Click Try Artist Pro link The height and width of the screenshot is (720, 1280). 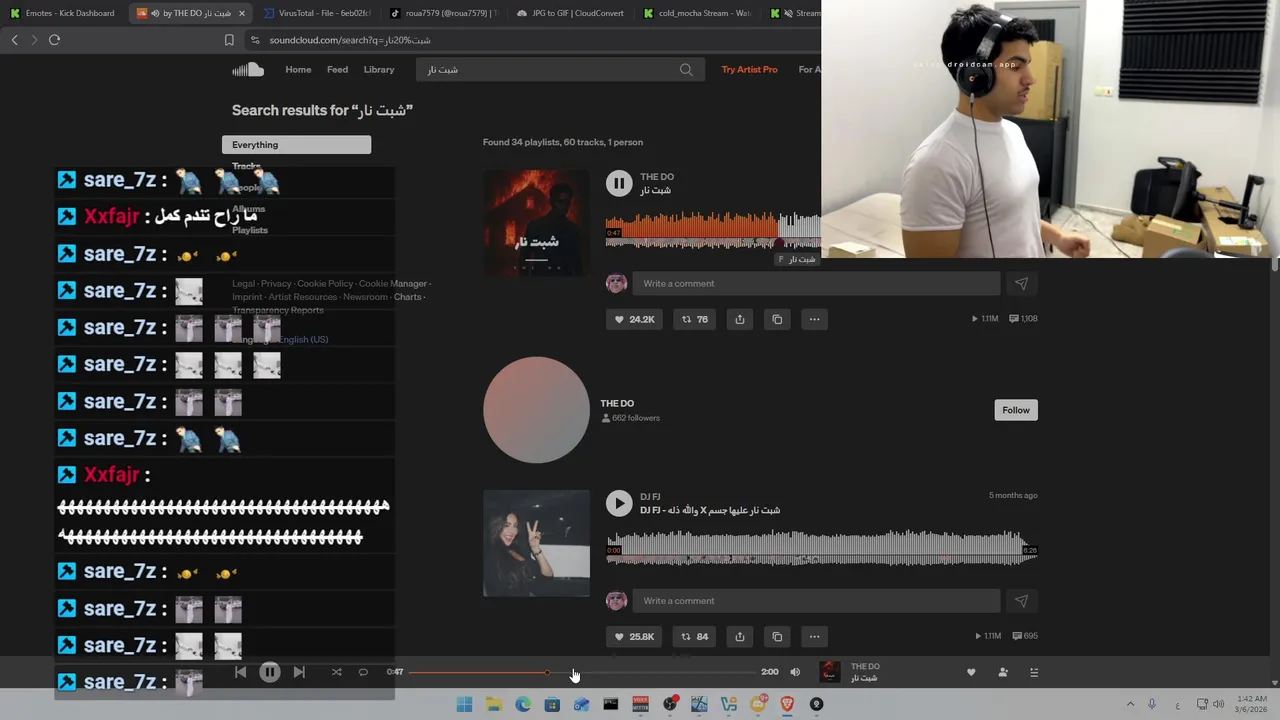click(749, 70)
